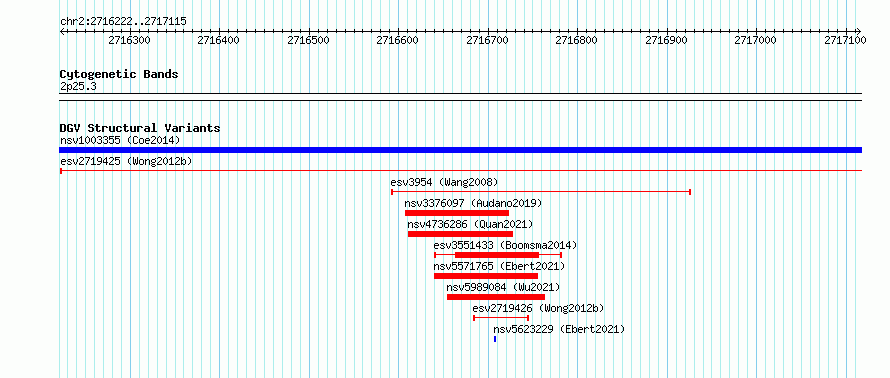
Task: Click the thin red esv3954 interval line
Action: tap(541, 192)
